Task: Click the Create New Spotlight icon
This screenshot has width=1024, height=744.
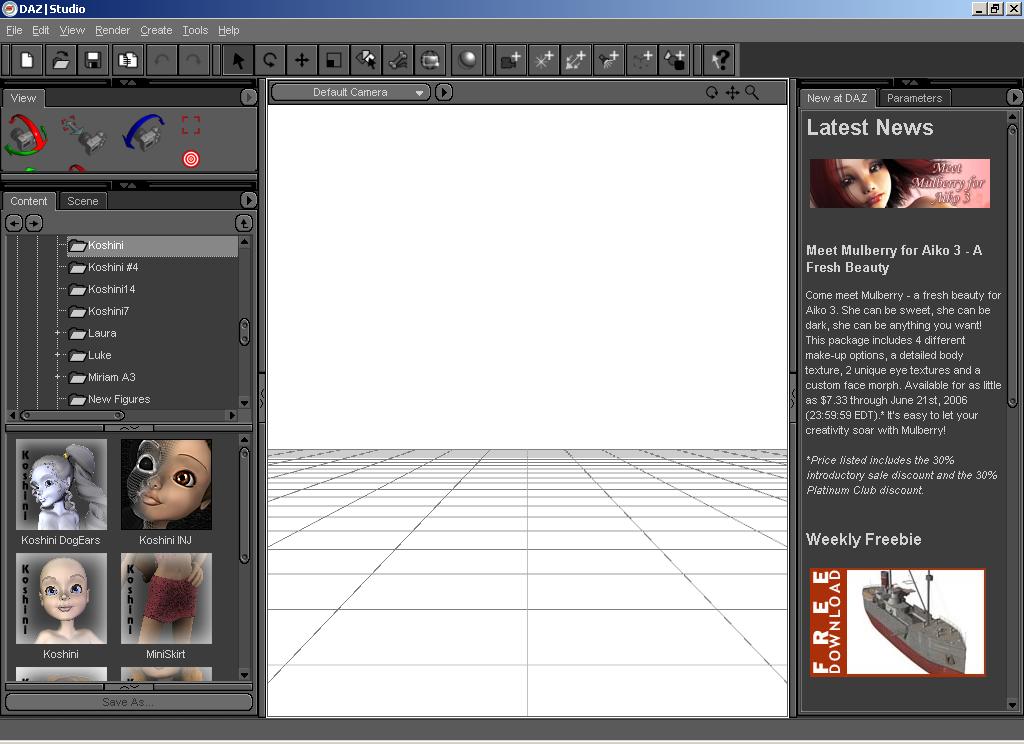Action: pos(609,60)
